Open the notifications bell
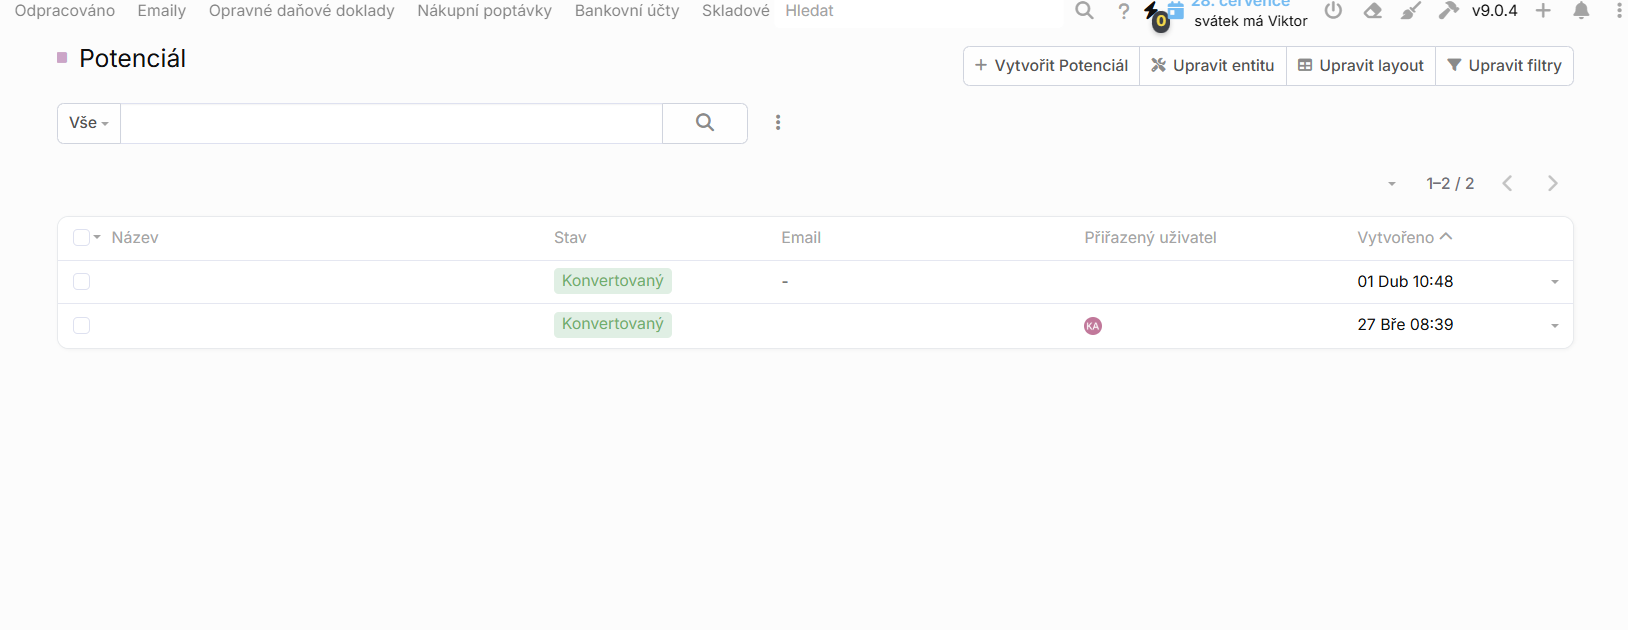This screenshot has width=1628, height=630. coord(1581,11)
